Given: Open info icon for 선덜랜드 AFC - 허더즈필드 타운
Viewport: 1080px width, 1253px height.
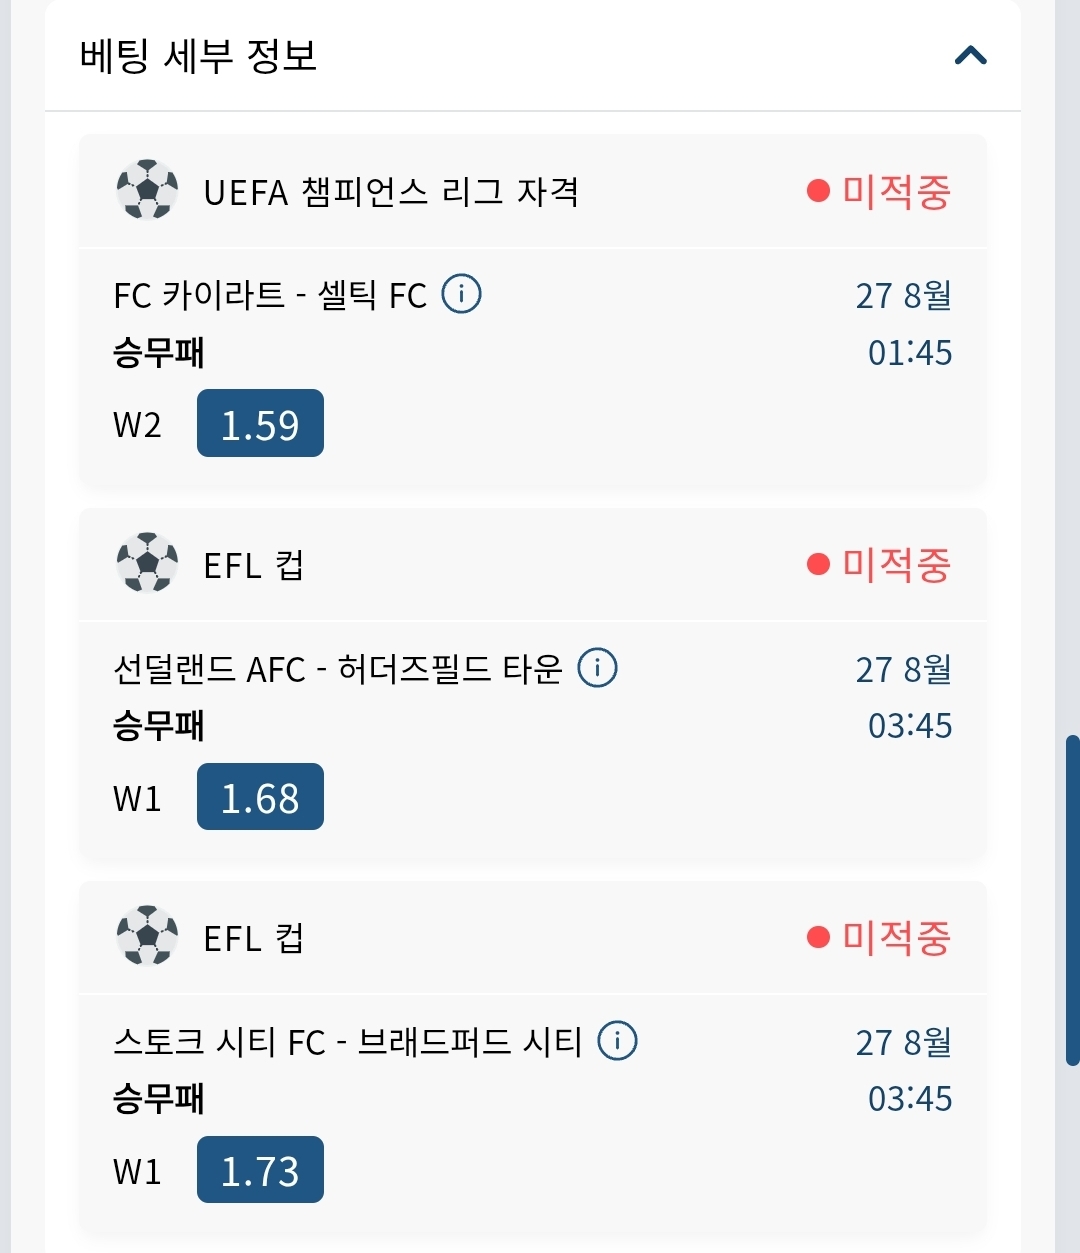Looking at the screenshot, I should 598,667.
